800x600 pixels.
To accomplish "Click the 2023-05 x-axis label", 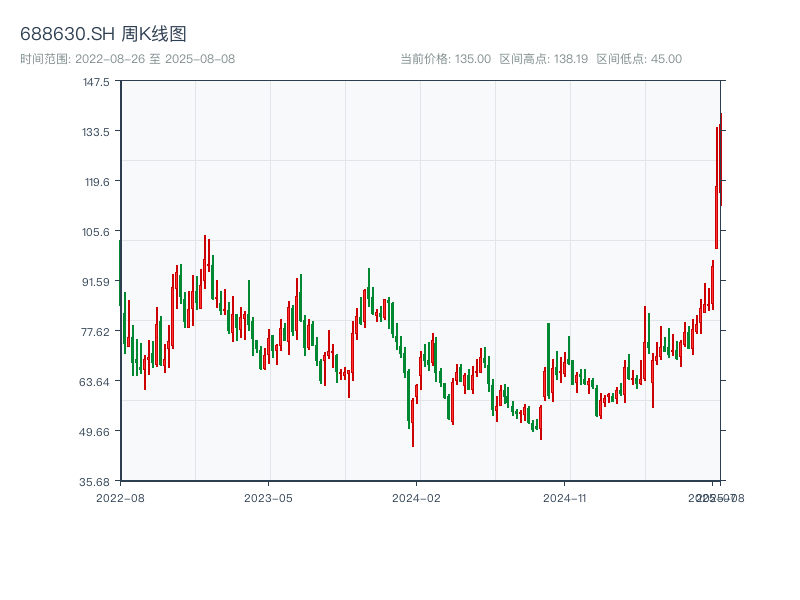I will (268, 498).
